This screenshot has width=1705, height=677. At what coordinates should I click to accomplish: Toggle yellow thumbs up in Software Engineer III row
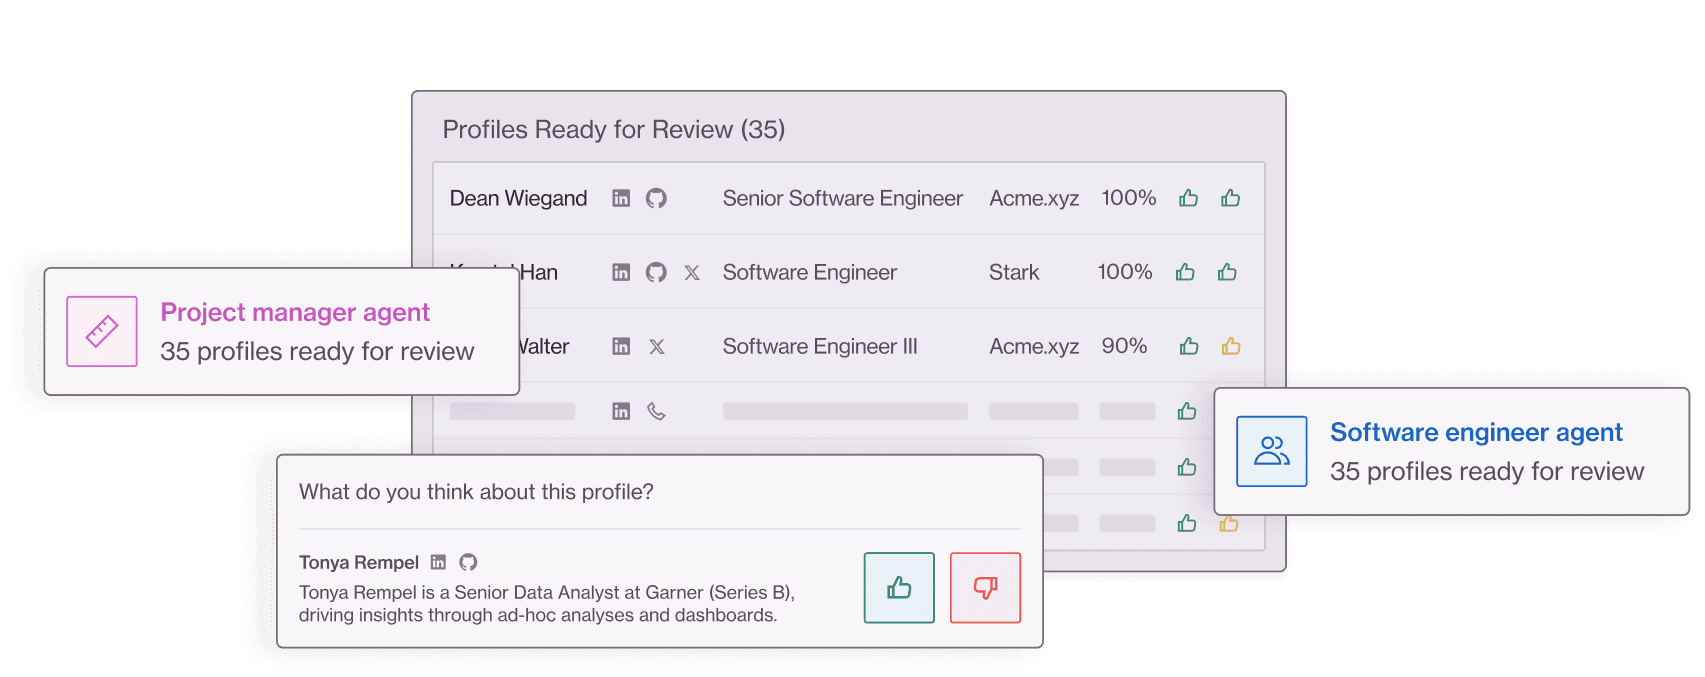click(x=1230, y=346)
